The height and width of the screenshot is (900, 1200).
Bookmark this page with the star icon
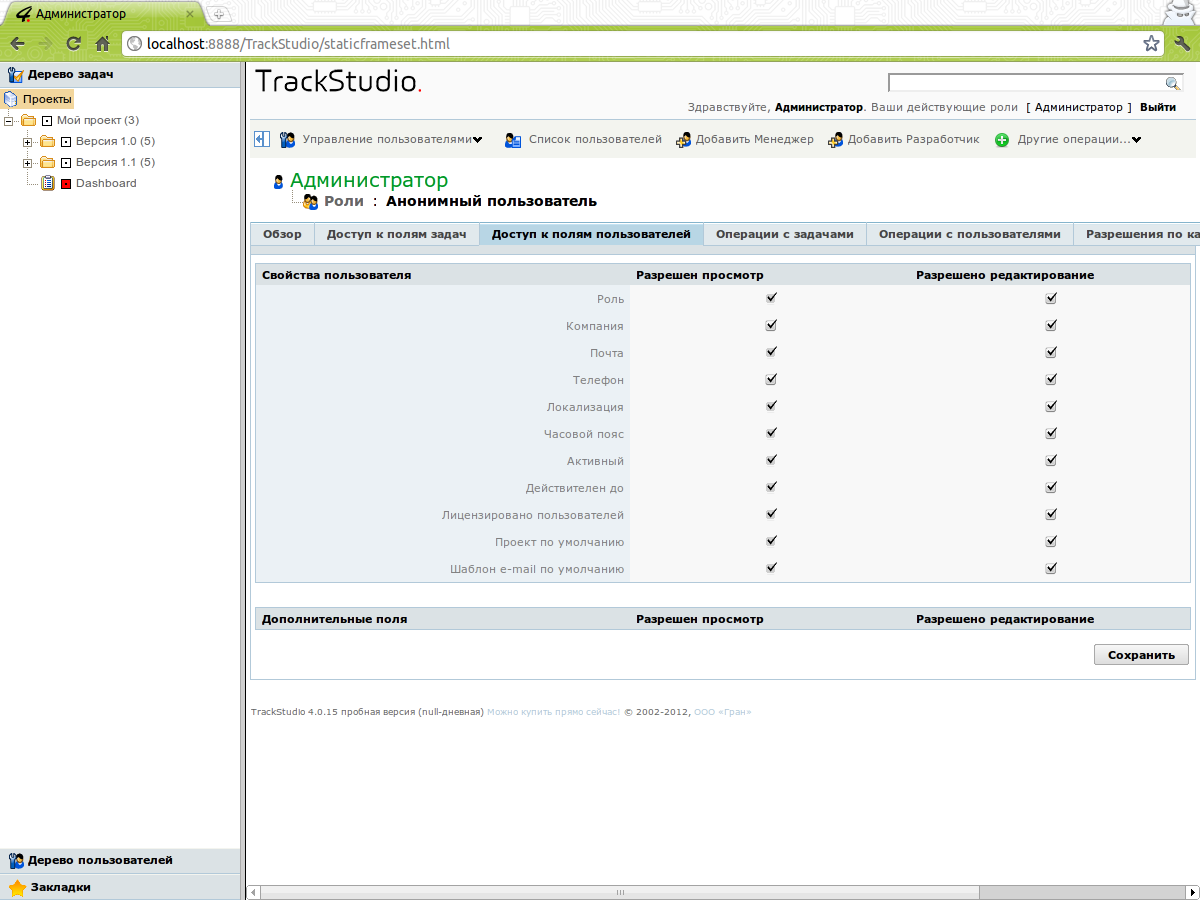(1152, 44)
